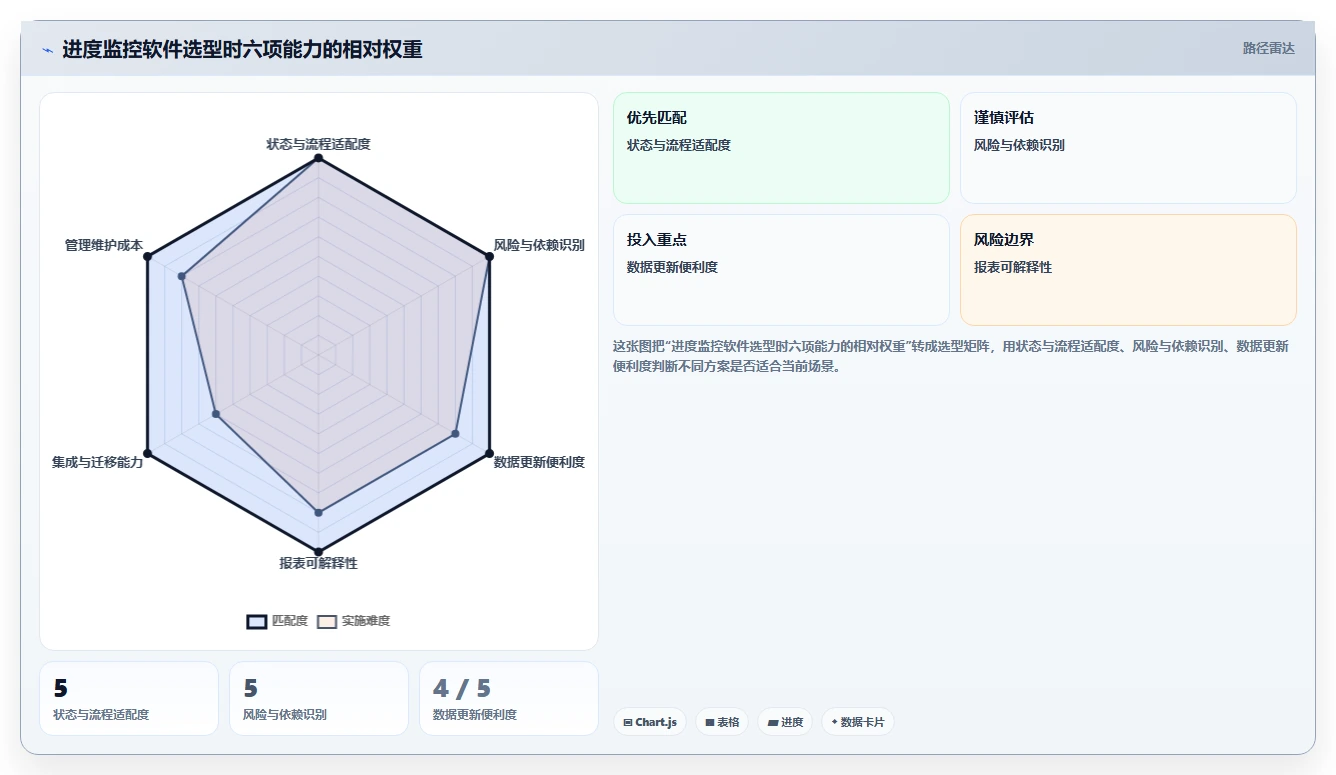Image resolution: width=1336 pixels, height=775 pixels.
Task: Click the stat card labeled 状态与流程适配度
Action: (129, 698)
